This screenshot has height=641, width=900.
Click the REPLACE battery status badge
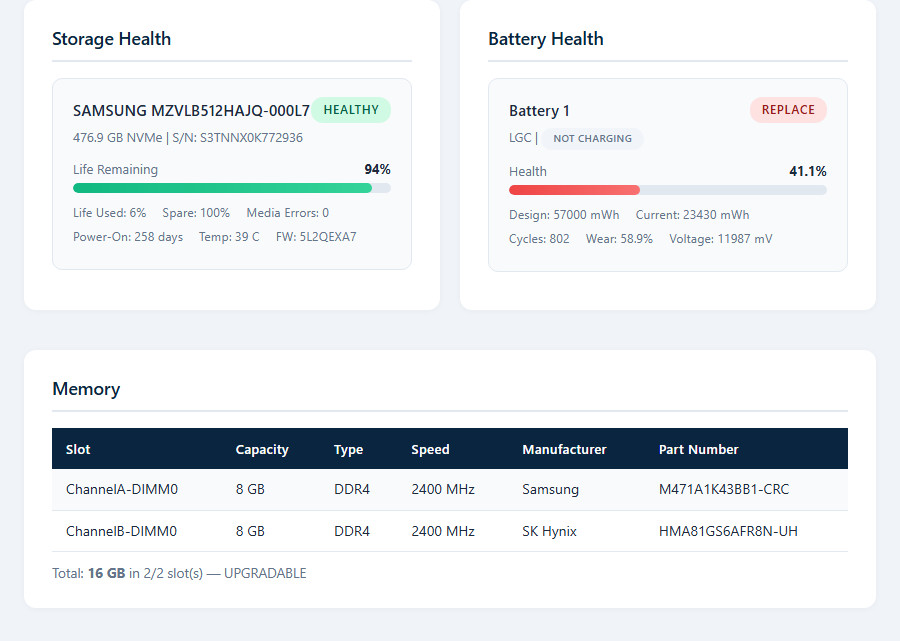(x=788, y=110)
